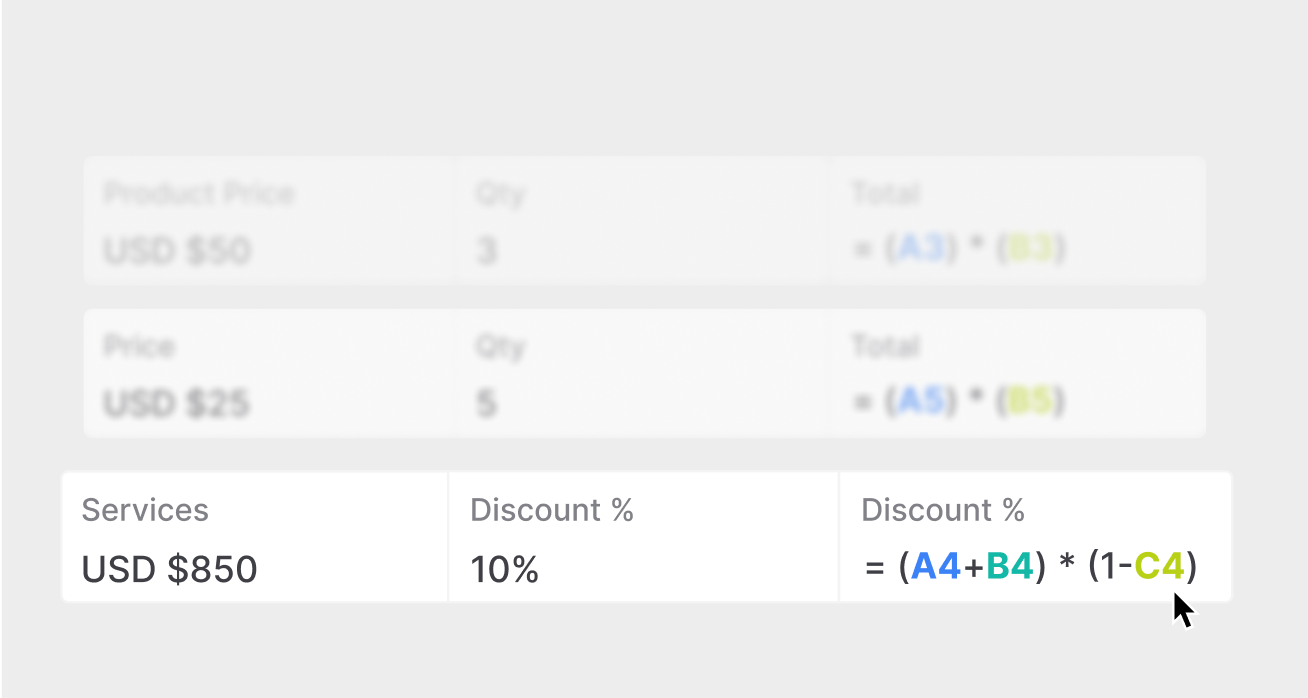Select the USD $25 price value
Viewport: 1308px width, 698px height.
pos(177,404)
